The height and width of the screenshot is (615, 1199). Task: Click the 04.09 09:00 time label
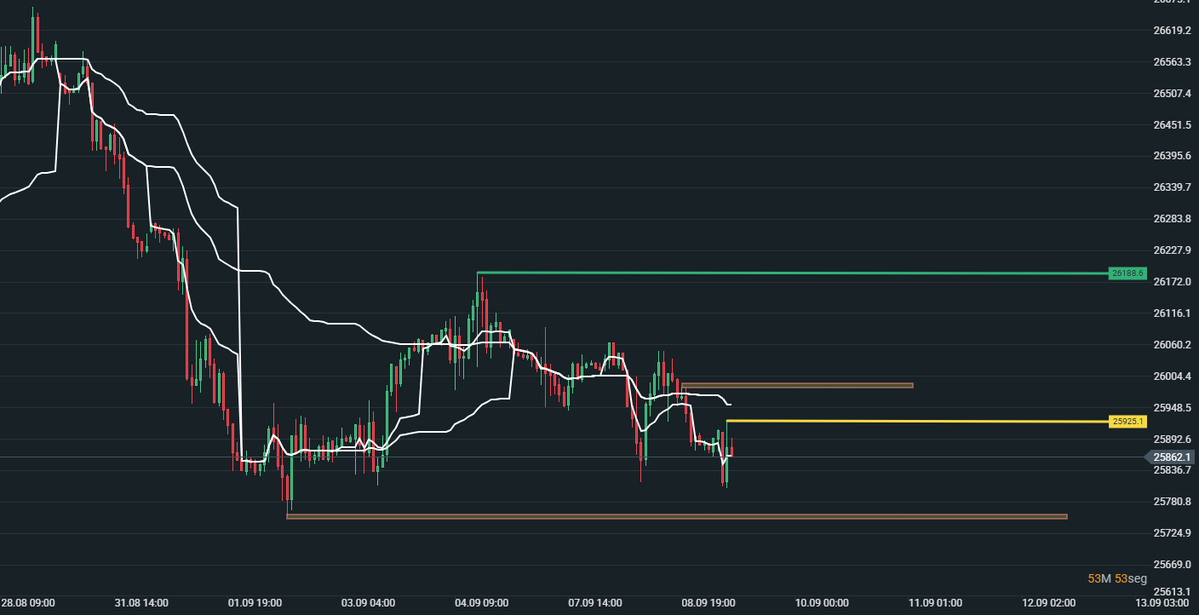(482, 603)
